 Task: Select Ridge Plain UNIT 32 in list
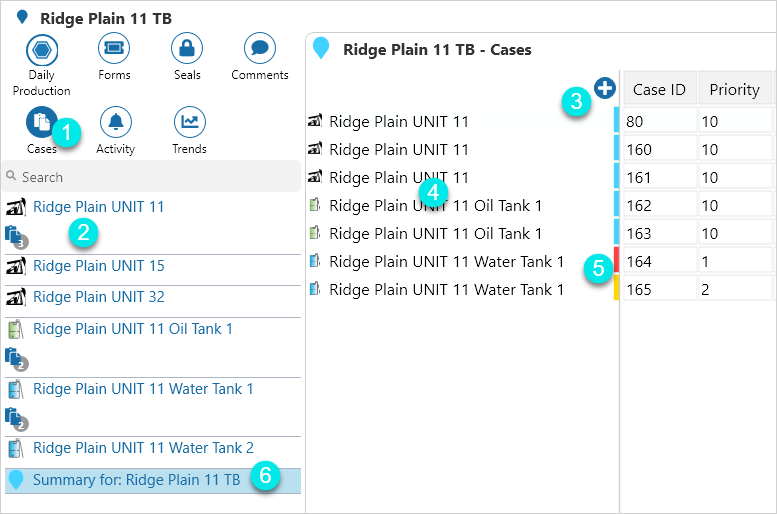[x=98, y=297]
